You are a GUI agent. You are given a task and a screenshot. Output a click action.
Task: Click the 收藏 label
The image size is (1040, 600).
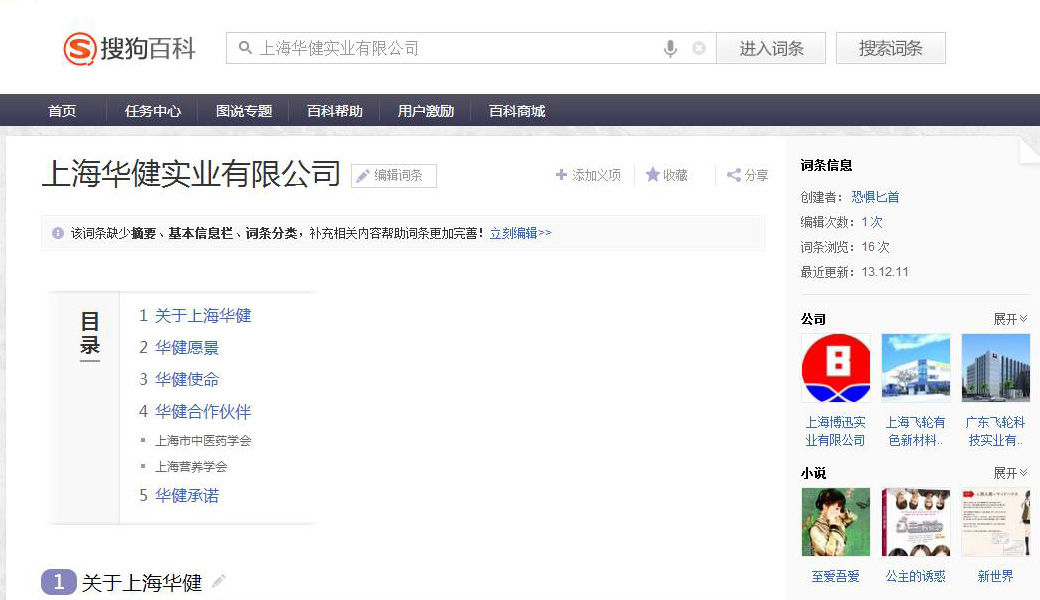(x=675, y=175)
